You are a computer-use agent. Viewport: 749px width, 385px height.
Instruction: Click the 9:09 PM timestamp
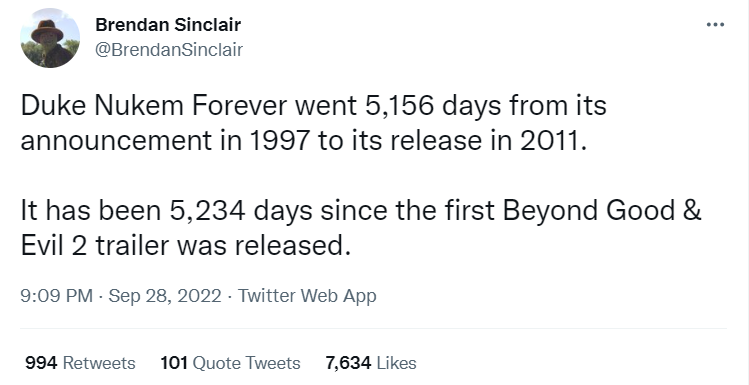pos(56,296)
